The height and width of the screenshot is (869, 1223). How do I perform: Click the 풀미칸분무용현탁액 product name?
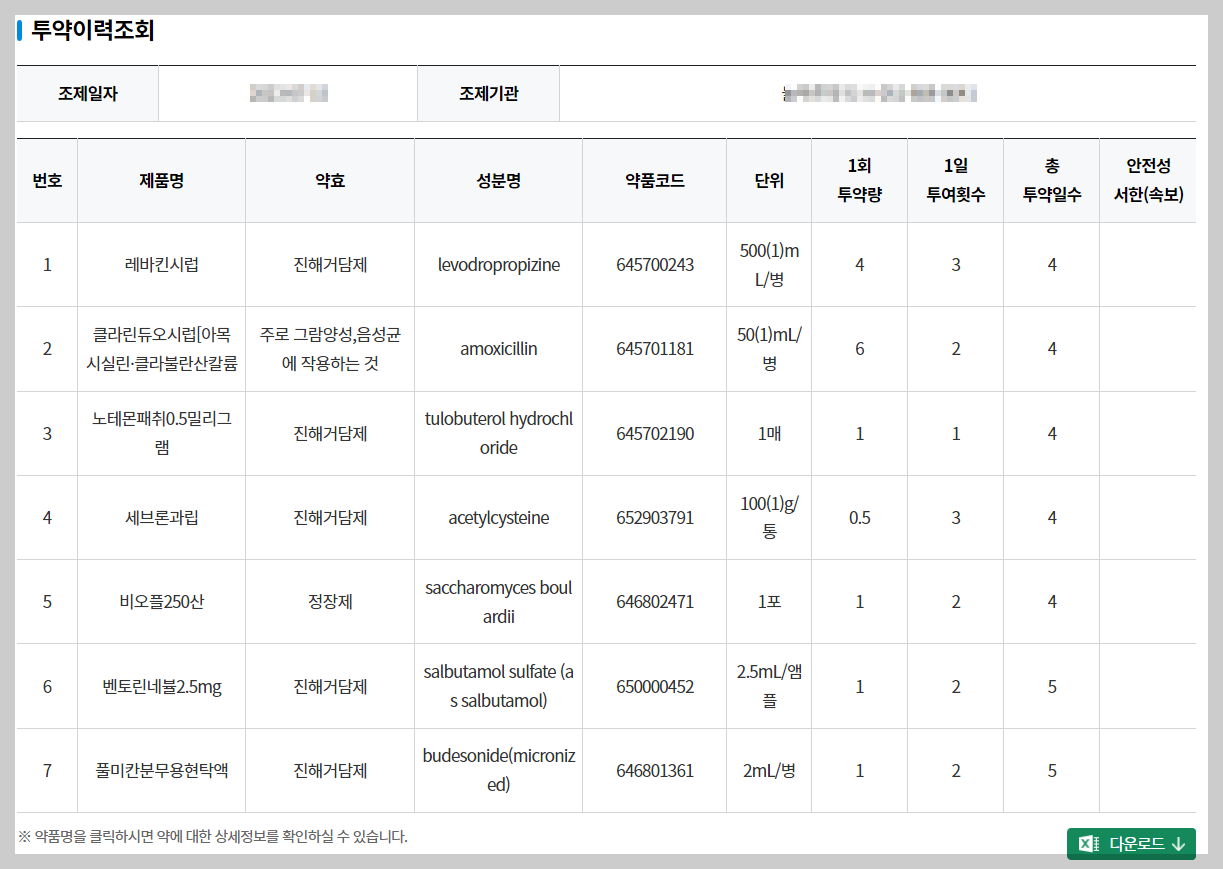click(161, 770)
